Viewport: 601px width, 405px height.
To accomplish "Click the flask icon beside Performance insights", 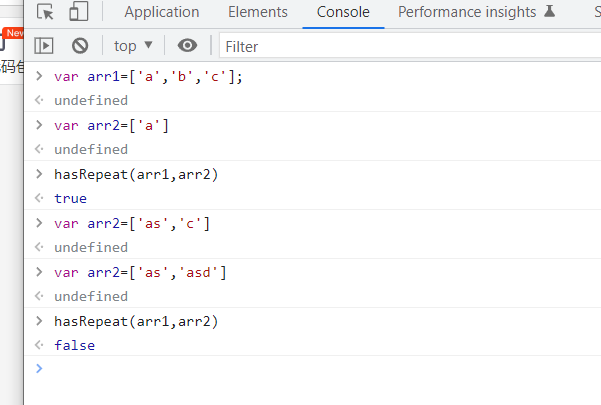I will coord(548,13).
